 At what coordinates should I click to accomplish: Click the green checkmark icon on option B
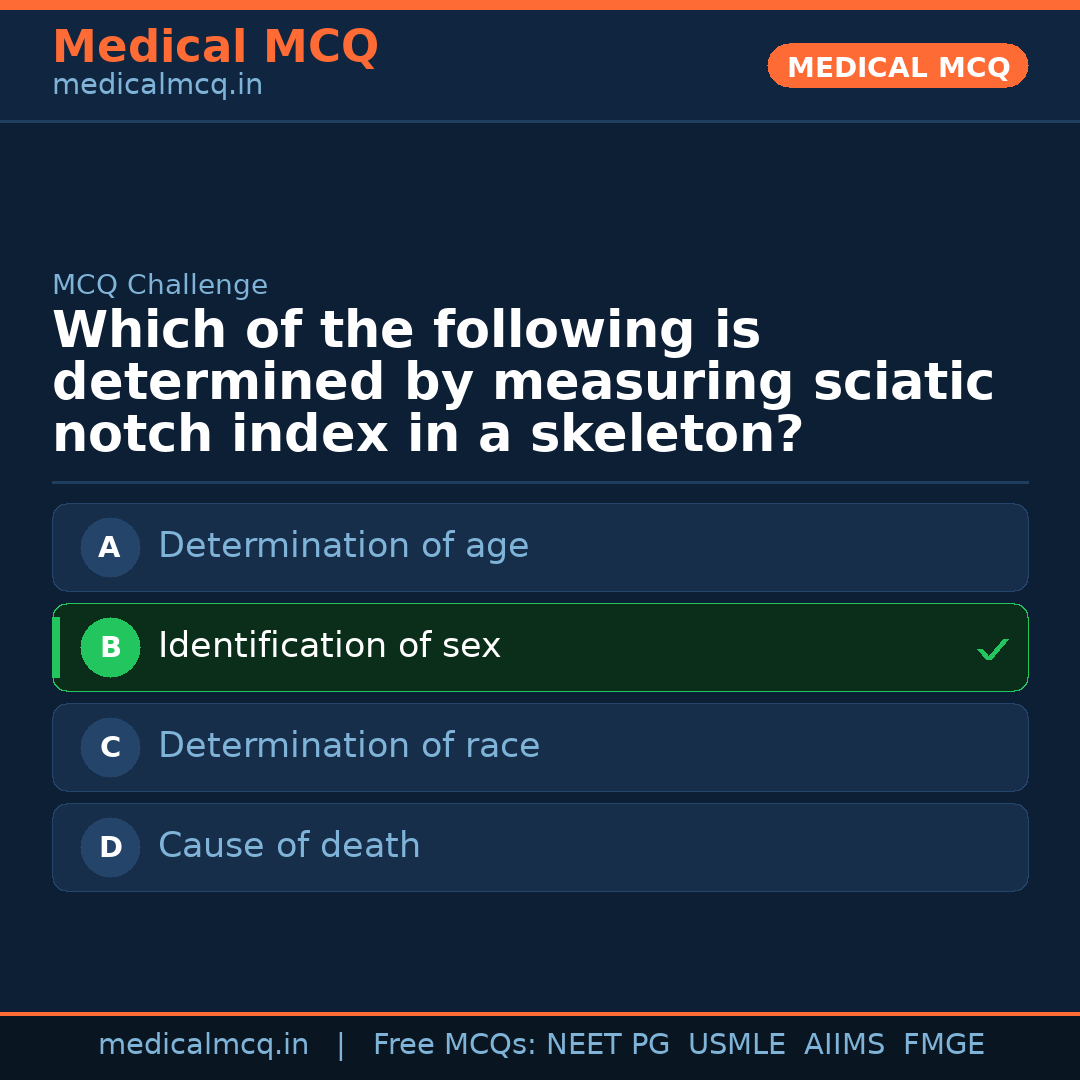[x=993, y=649]
